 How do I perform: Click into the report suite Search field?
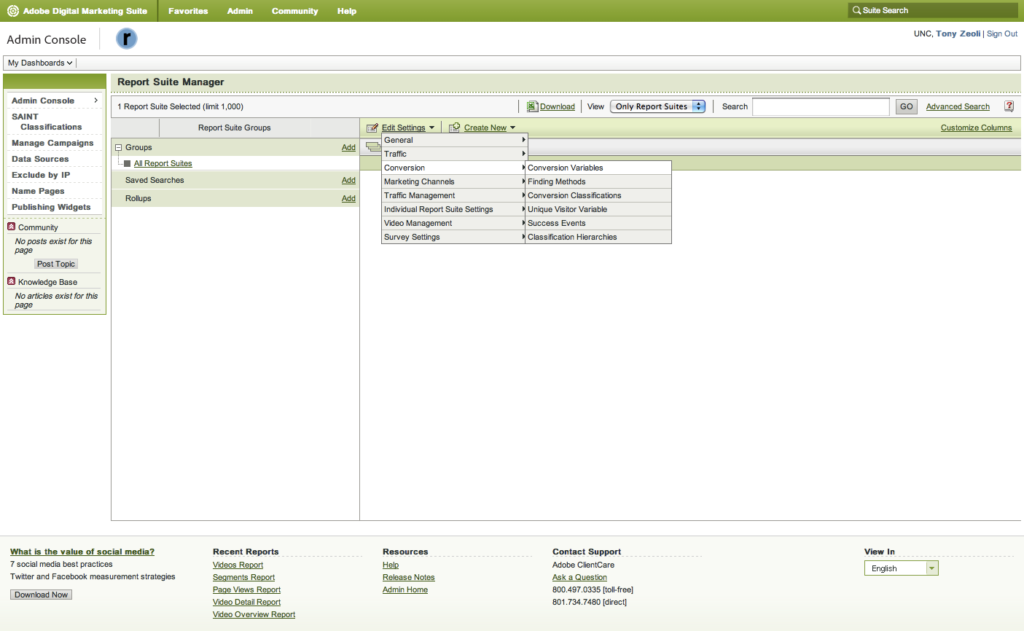(x=821, y=106)
